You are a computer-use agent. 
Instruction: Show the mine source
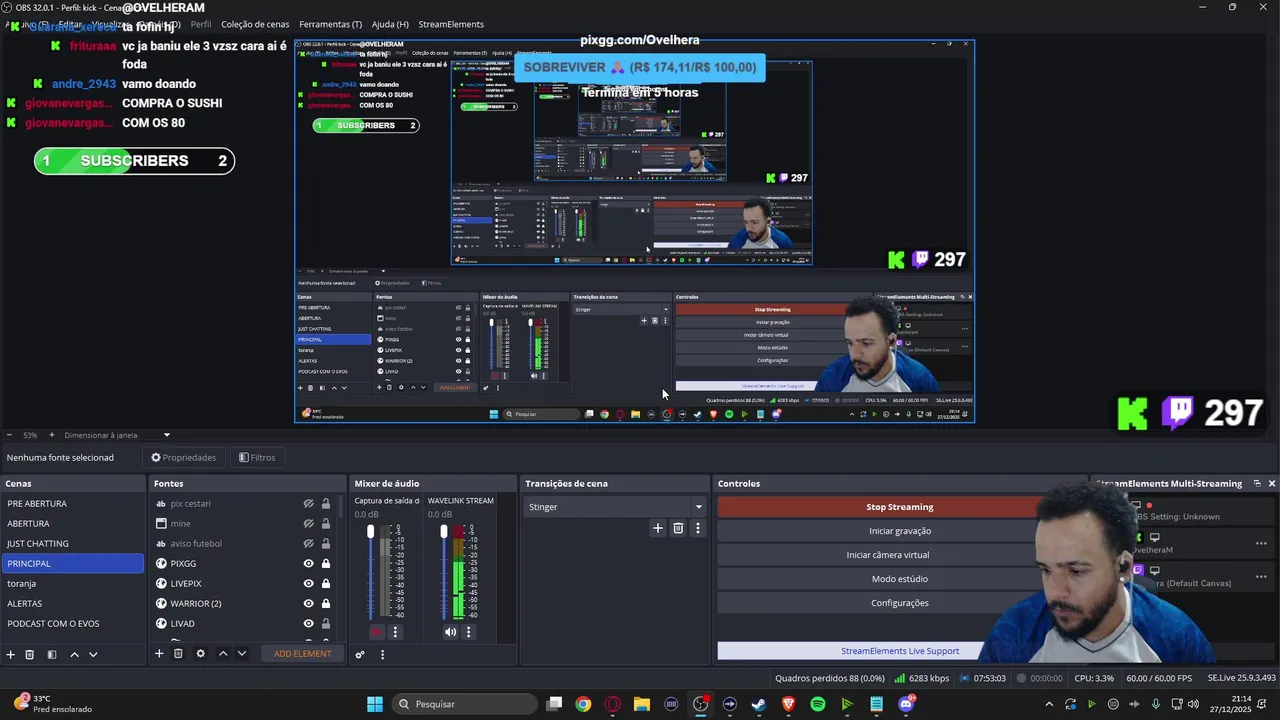pyautogui.click(x=309, y=524)
